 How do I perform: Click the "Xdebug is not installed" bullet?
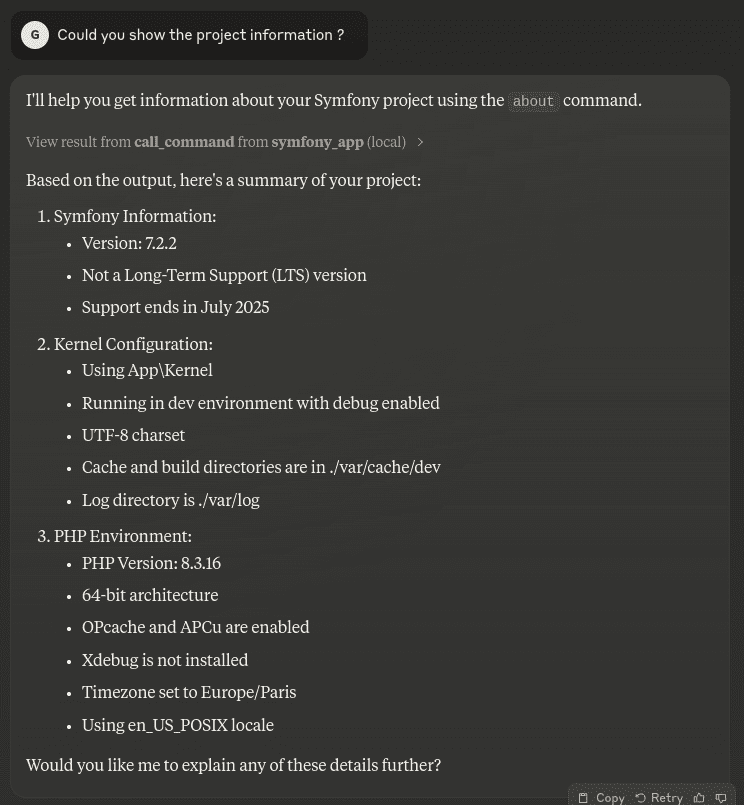click(165, 660)
